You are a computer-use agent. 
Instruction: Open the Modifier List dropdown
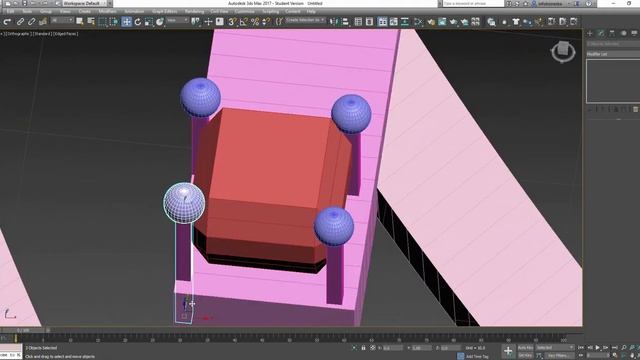coord(613,54)
